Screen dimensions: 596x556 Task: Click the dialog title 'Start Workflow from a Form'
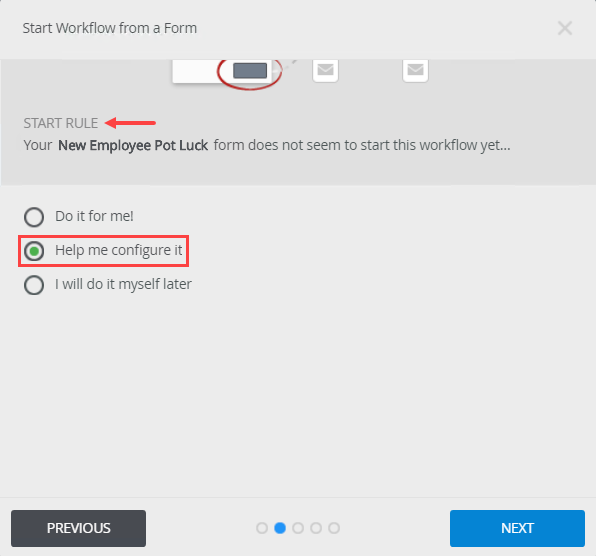click(110, 28)
